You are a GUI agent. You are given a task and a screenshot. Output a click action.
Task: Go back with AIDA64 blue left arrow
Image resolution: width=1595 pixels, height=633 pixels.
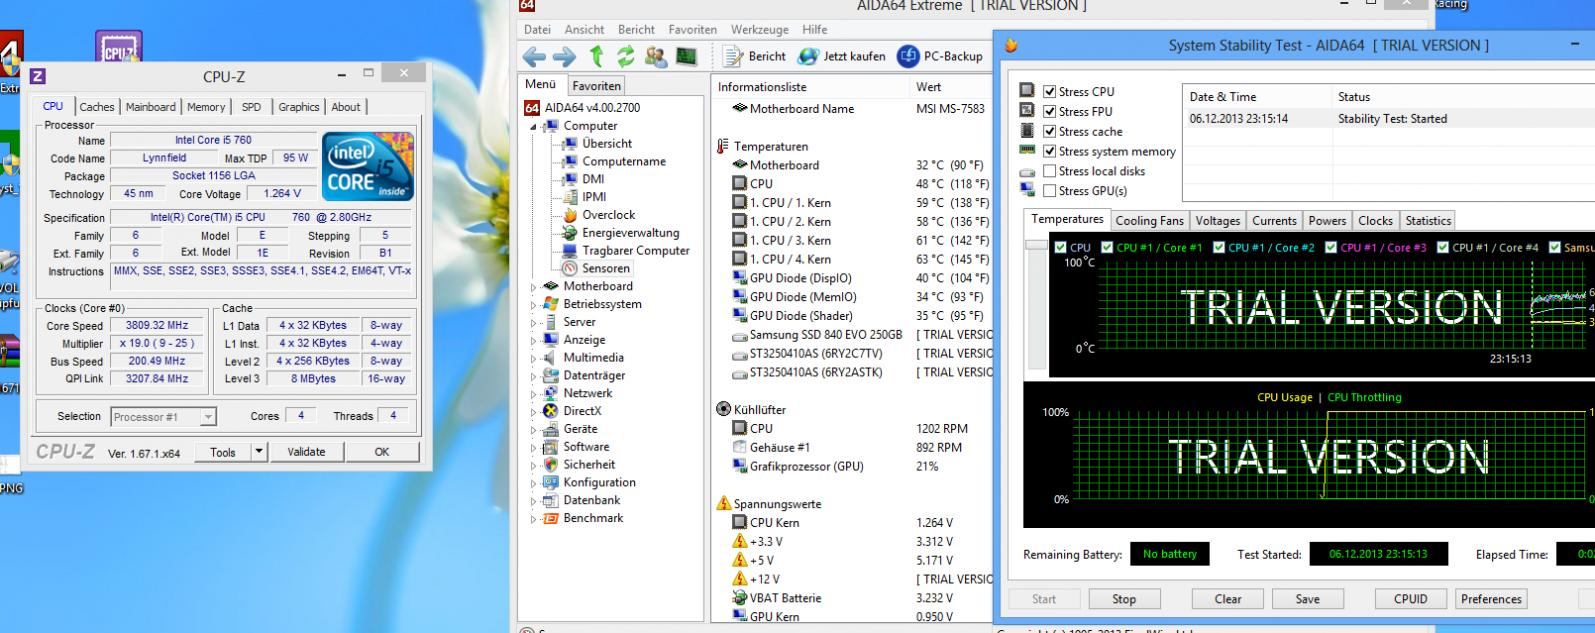coord(535,56)
